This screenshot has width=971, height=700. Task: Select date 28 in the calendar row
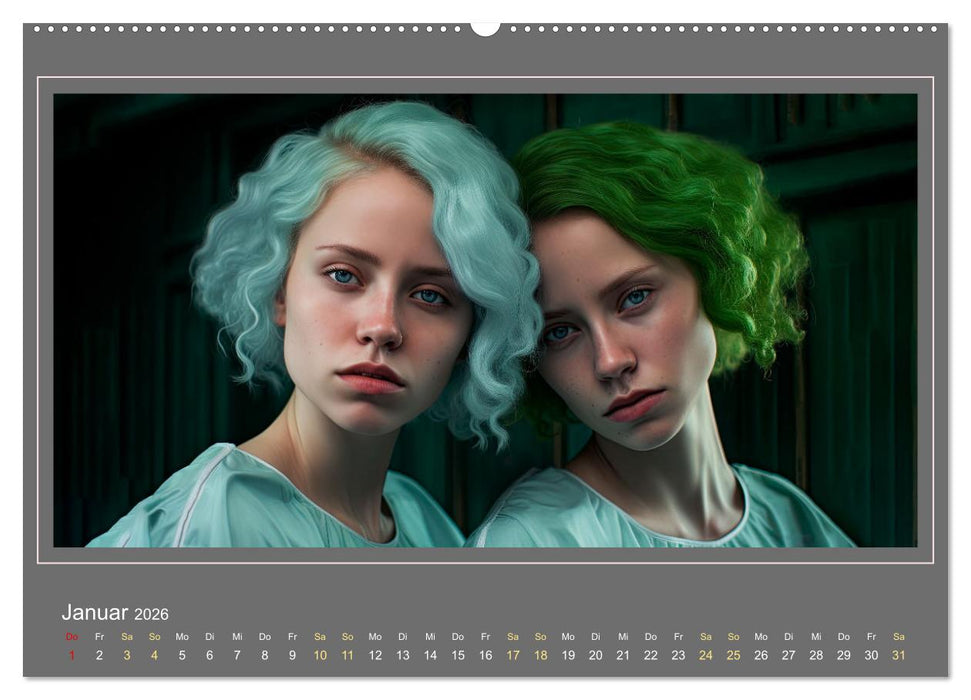point(816,655)
